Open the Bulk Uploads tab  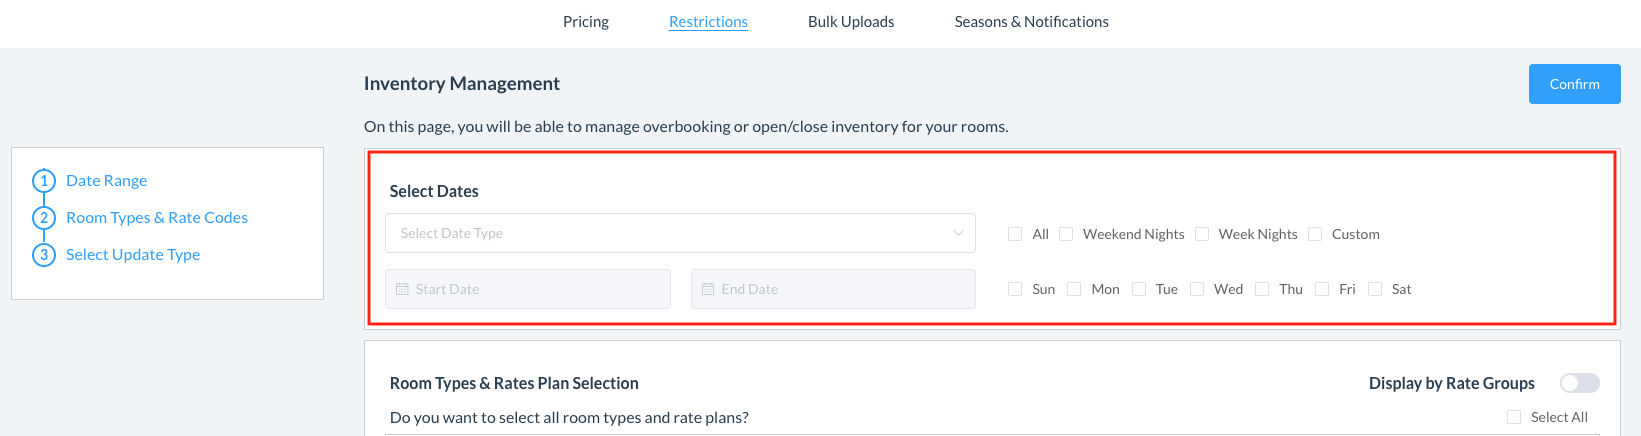851,22
